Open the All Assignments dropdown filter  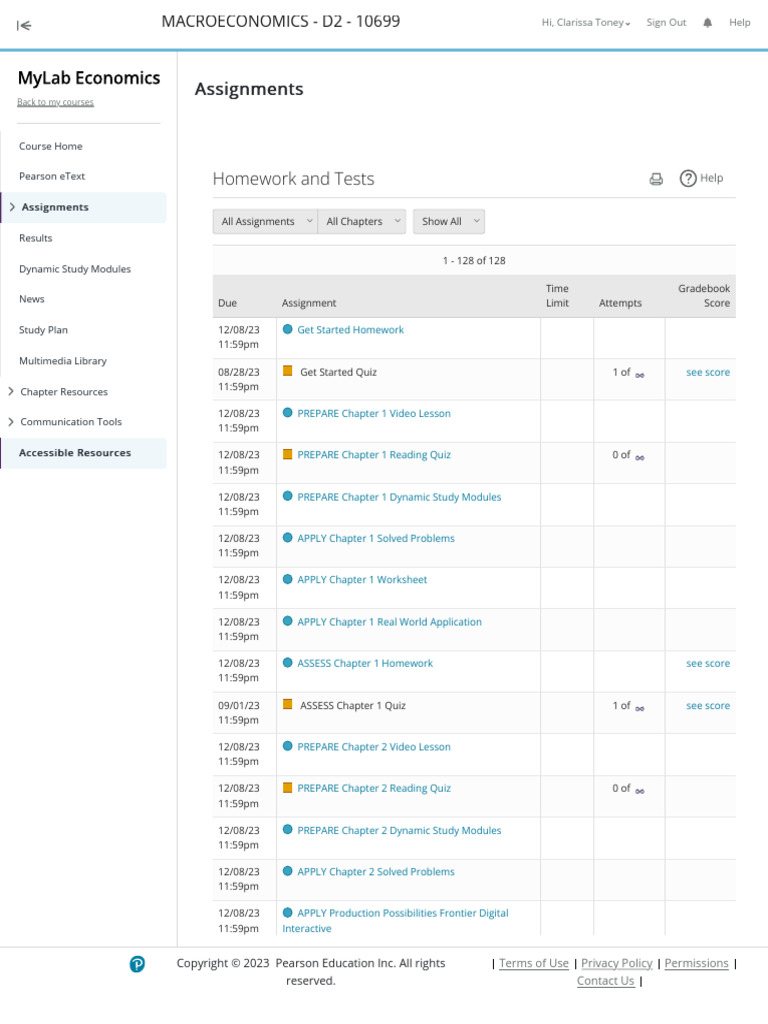click(x=265, y=221)
